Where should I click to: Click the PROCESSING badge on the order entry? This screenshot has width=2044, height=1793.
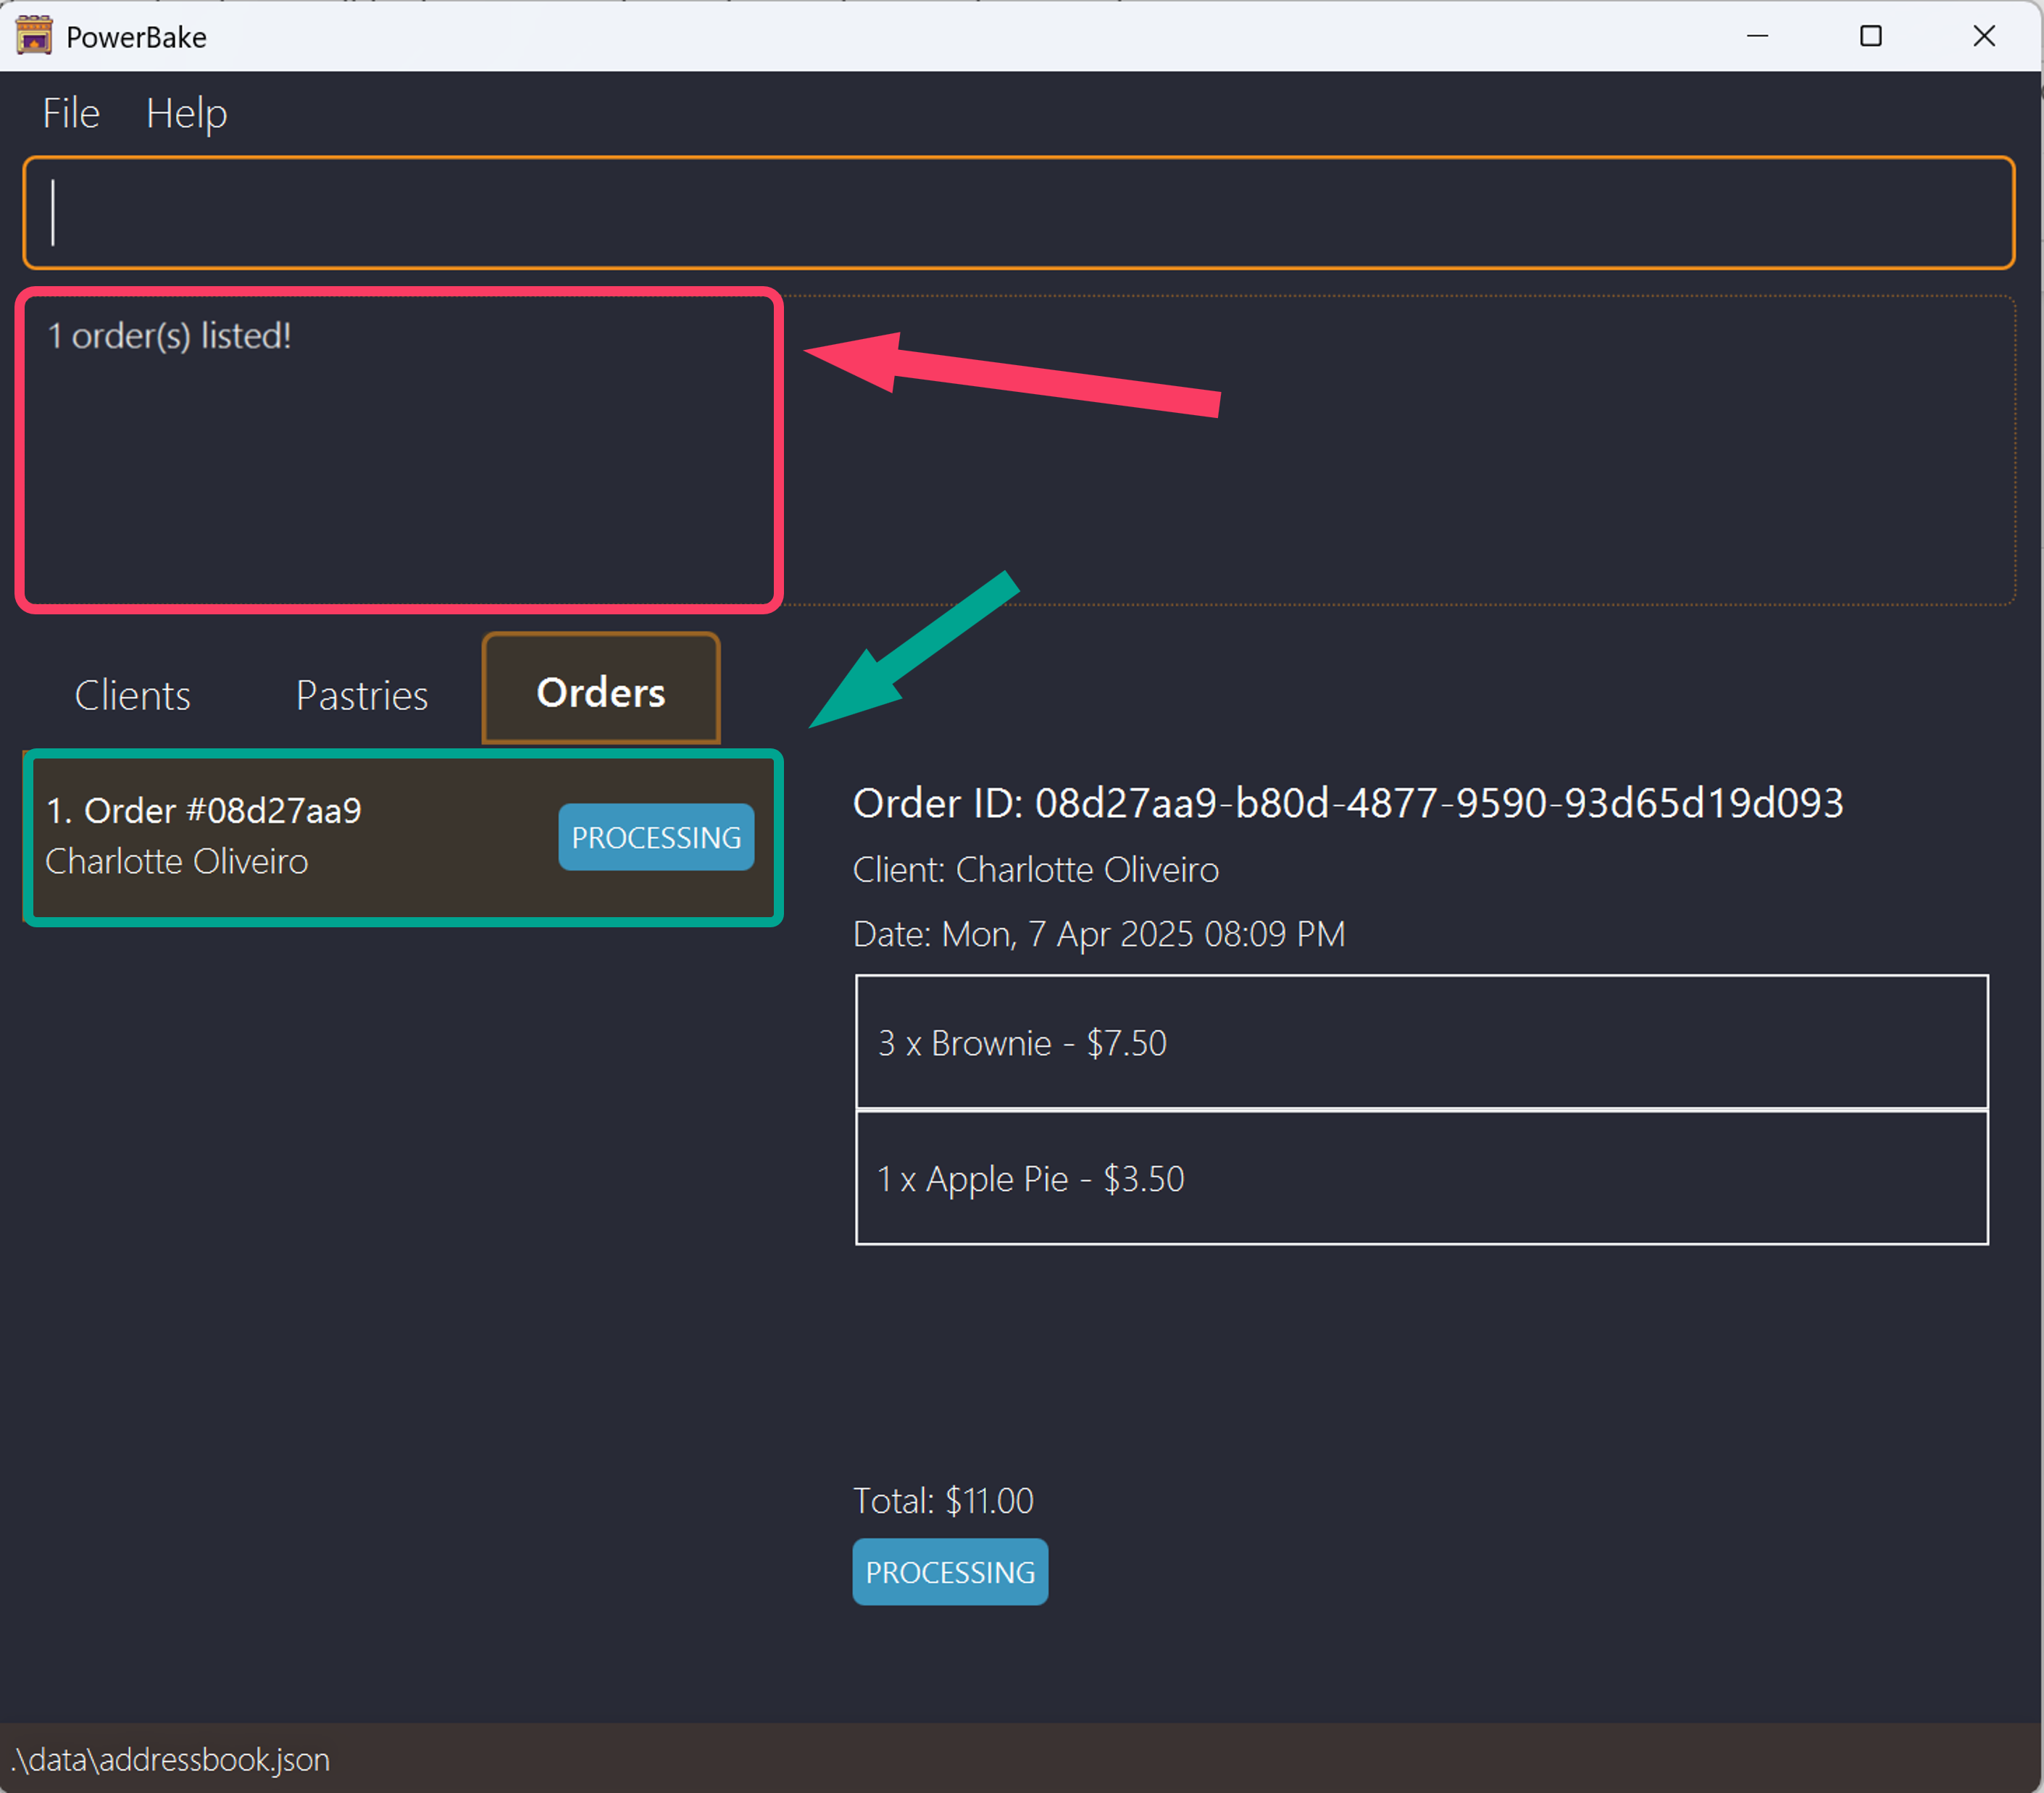coord(656,837)
